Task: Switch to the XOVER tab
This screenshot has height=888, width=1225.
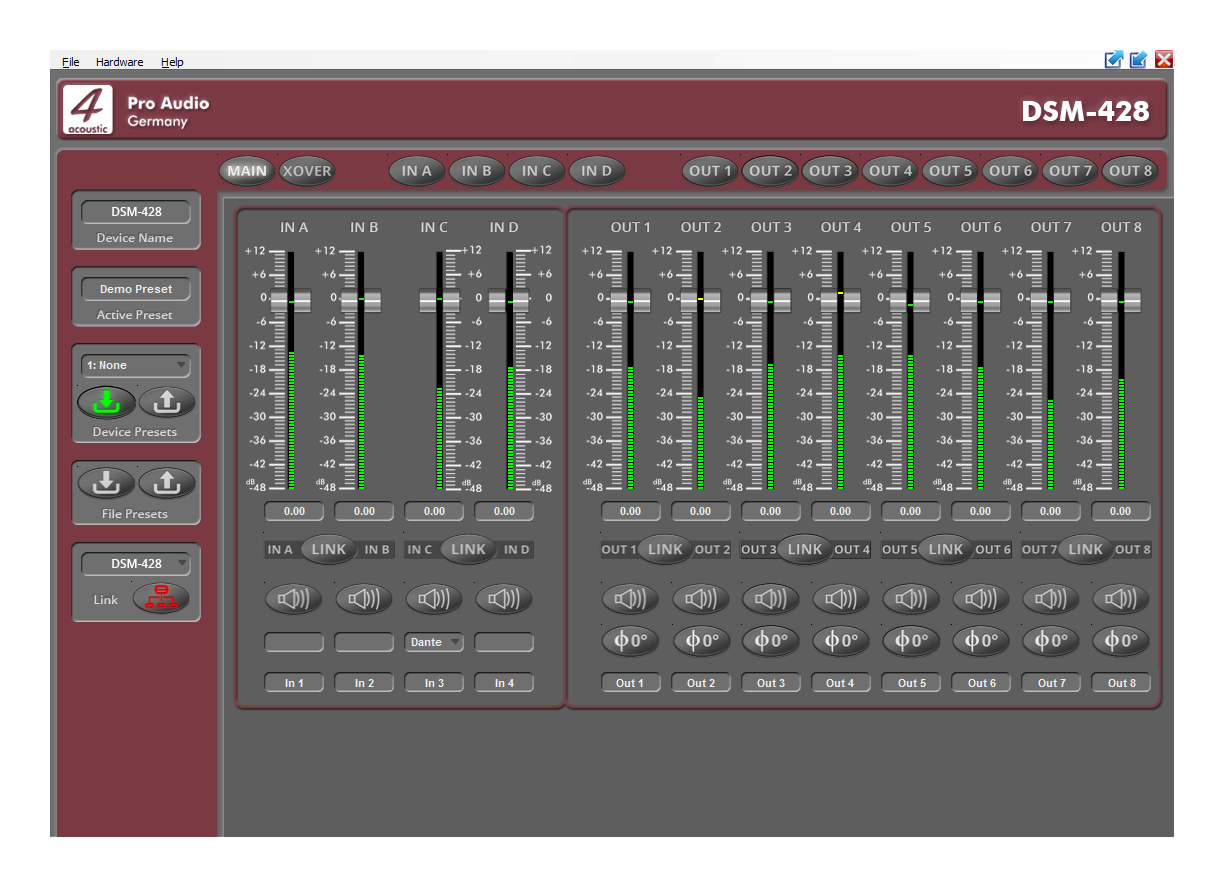Action: coord(307,171)
